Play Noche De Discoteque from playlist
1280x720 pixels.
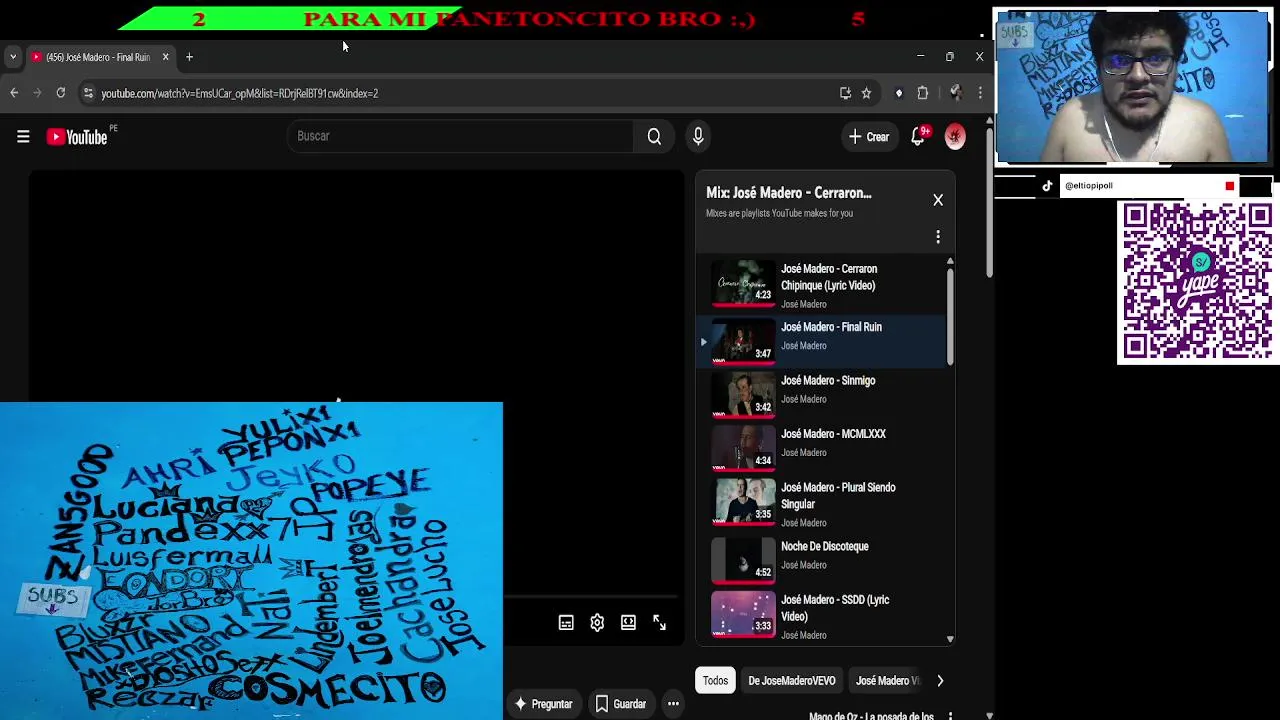(x=821, y=560)
